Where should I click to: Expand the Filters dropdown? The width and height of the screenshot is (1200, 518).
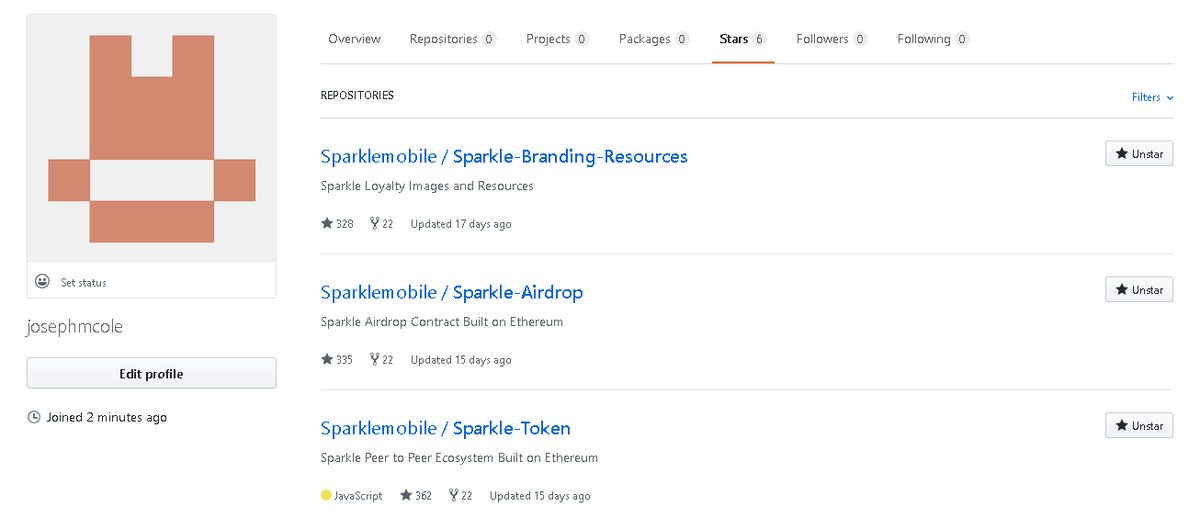coord(1152,97)
